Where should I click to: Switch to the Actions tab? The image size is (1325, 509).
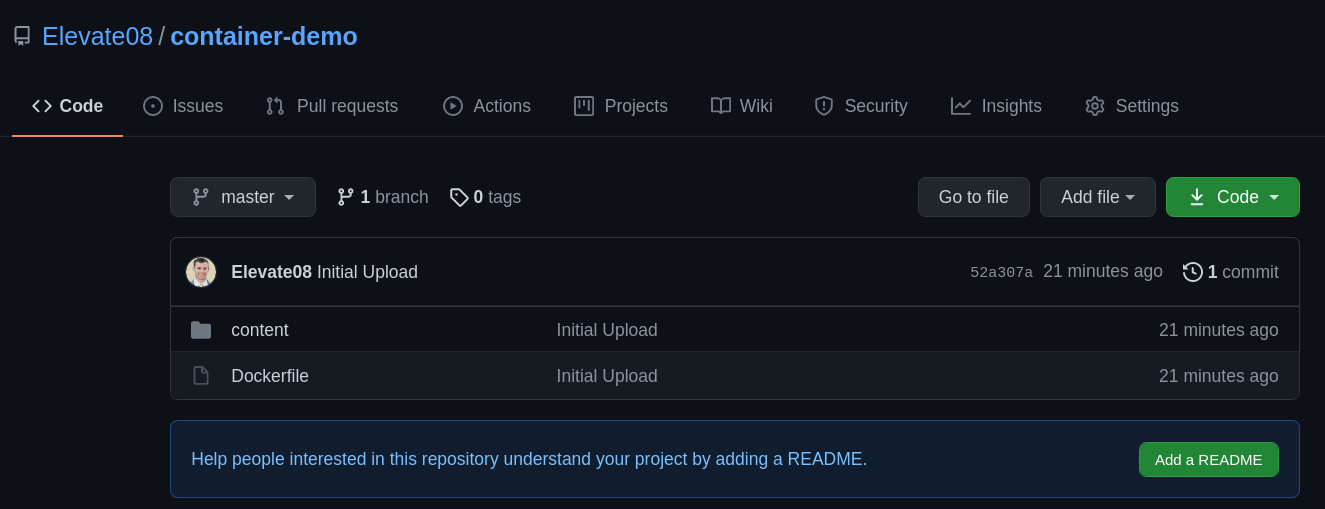coord(487,106)
